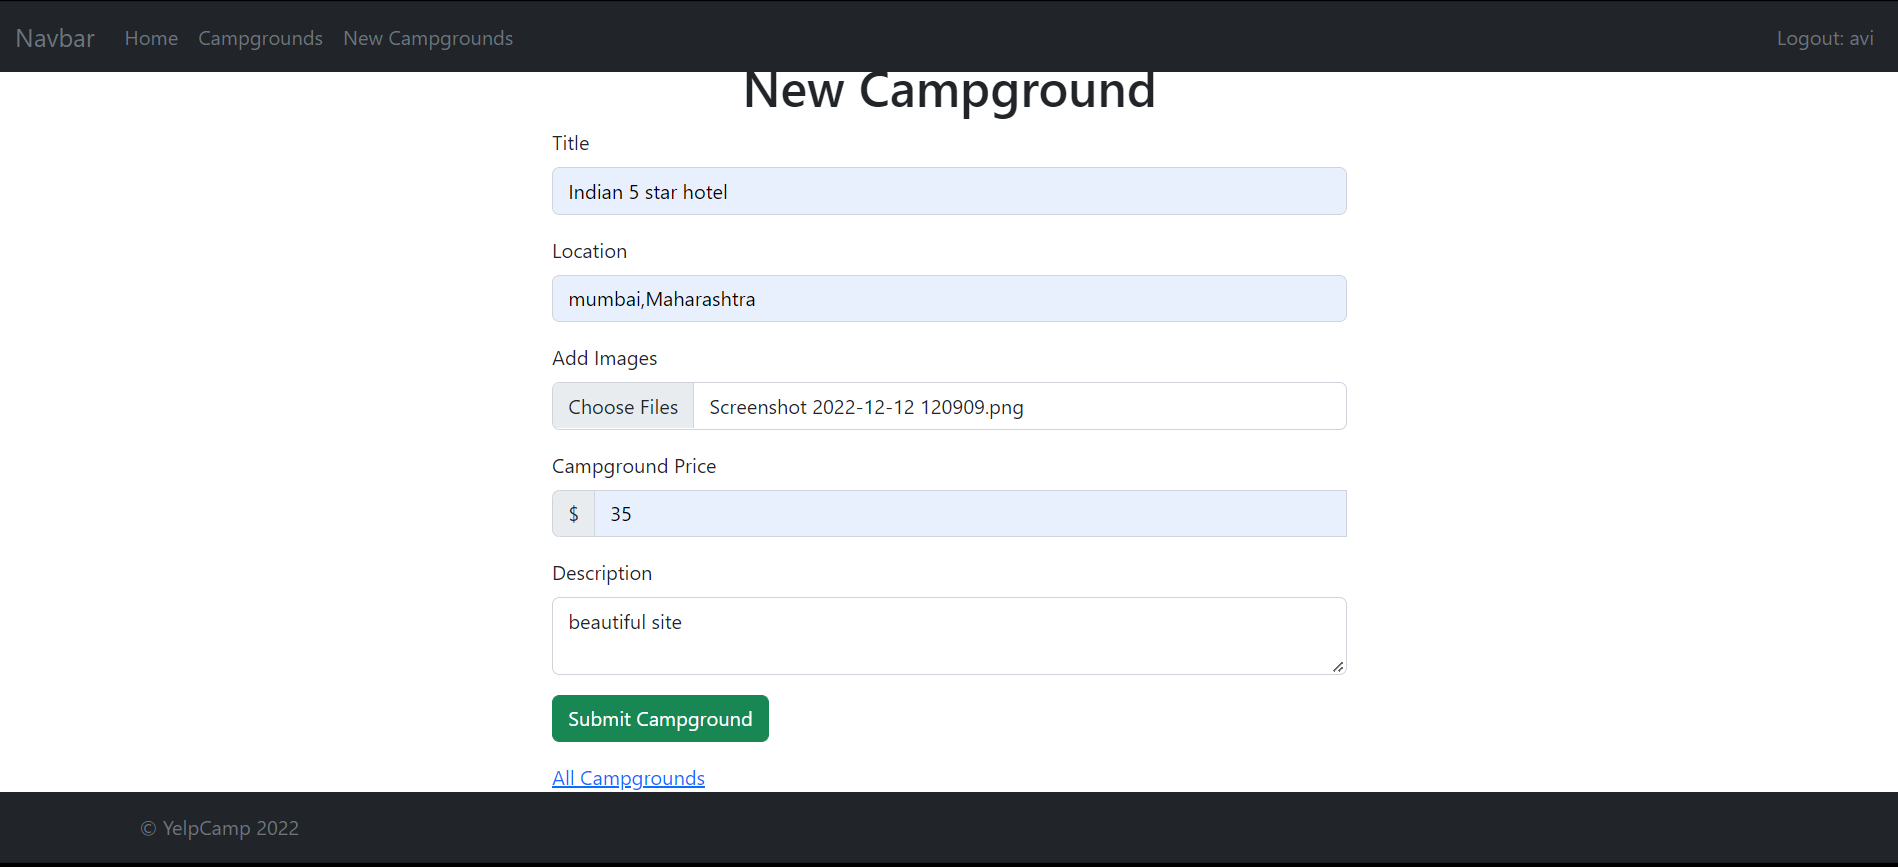Open the Campgrounds navigation link

[x=260, y=38]
